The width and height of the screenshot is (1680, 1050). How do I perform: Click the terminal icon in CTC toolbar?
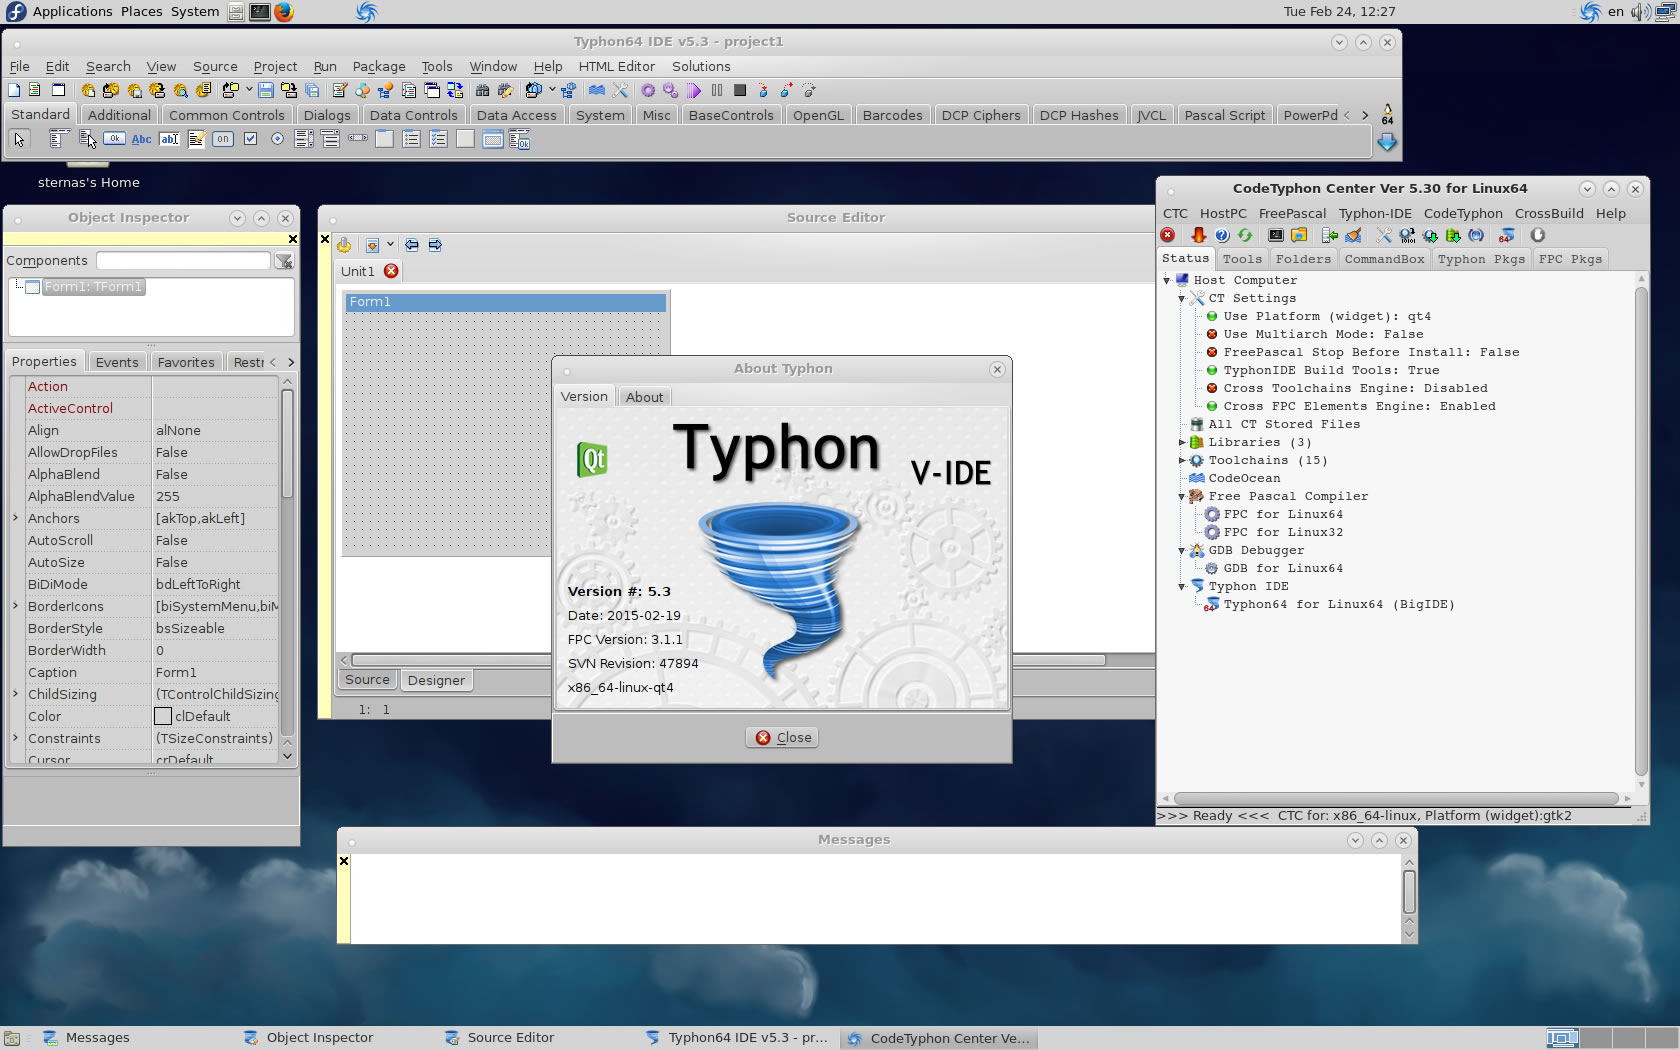[1276, 235]
